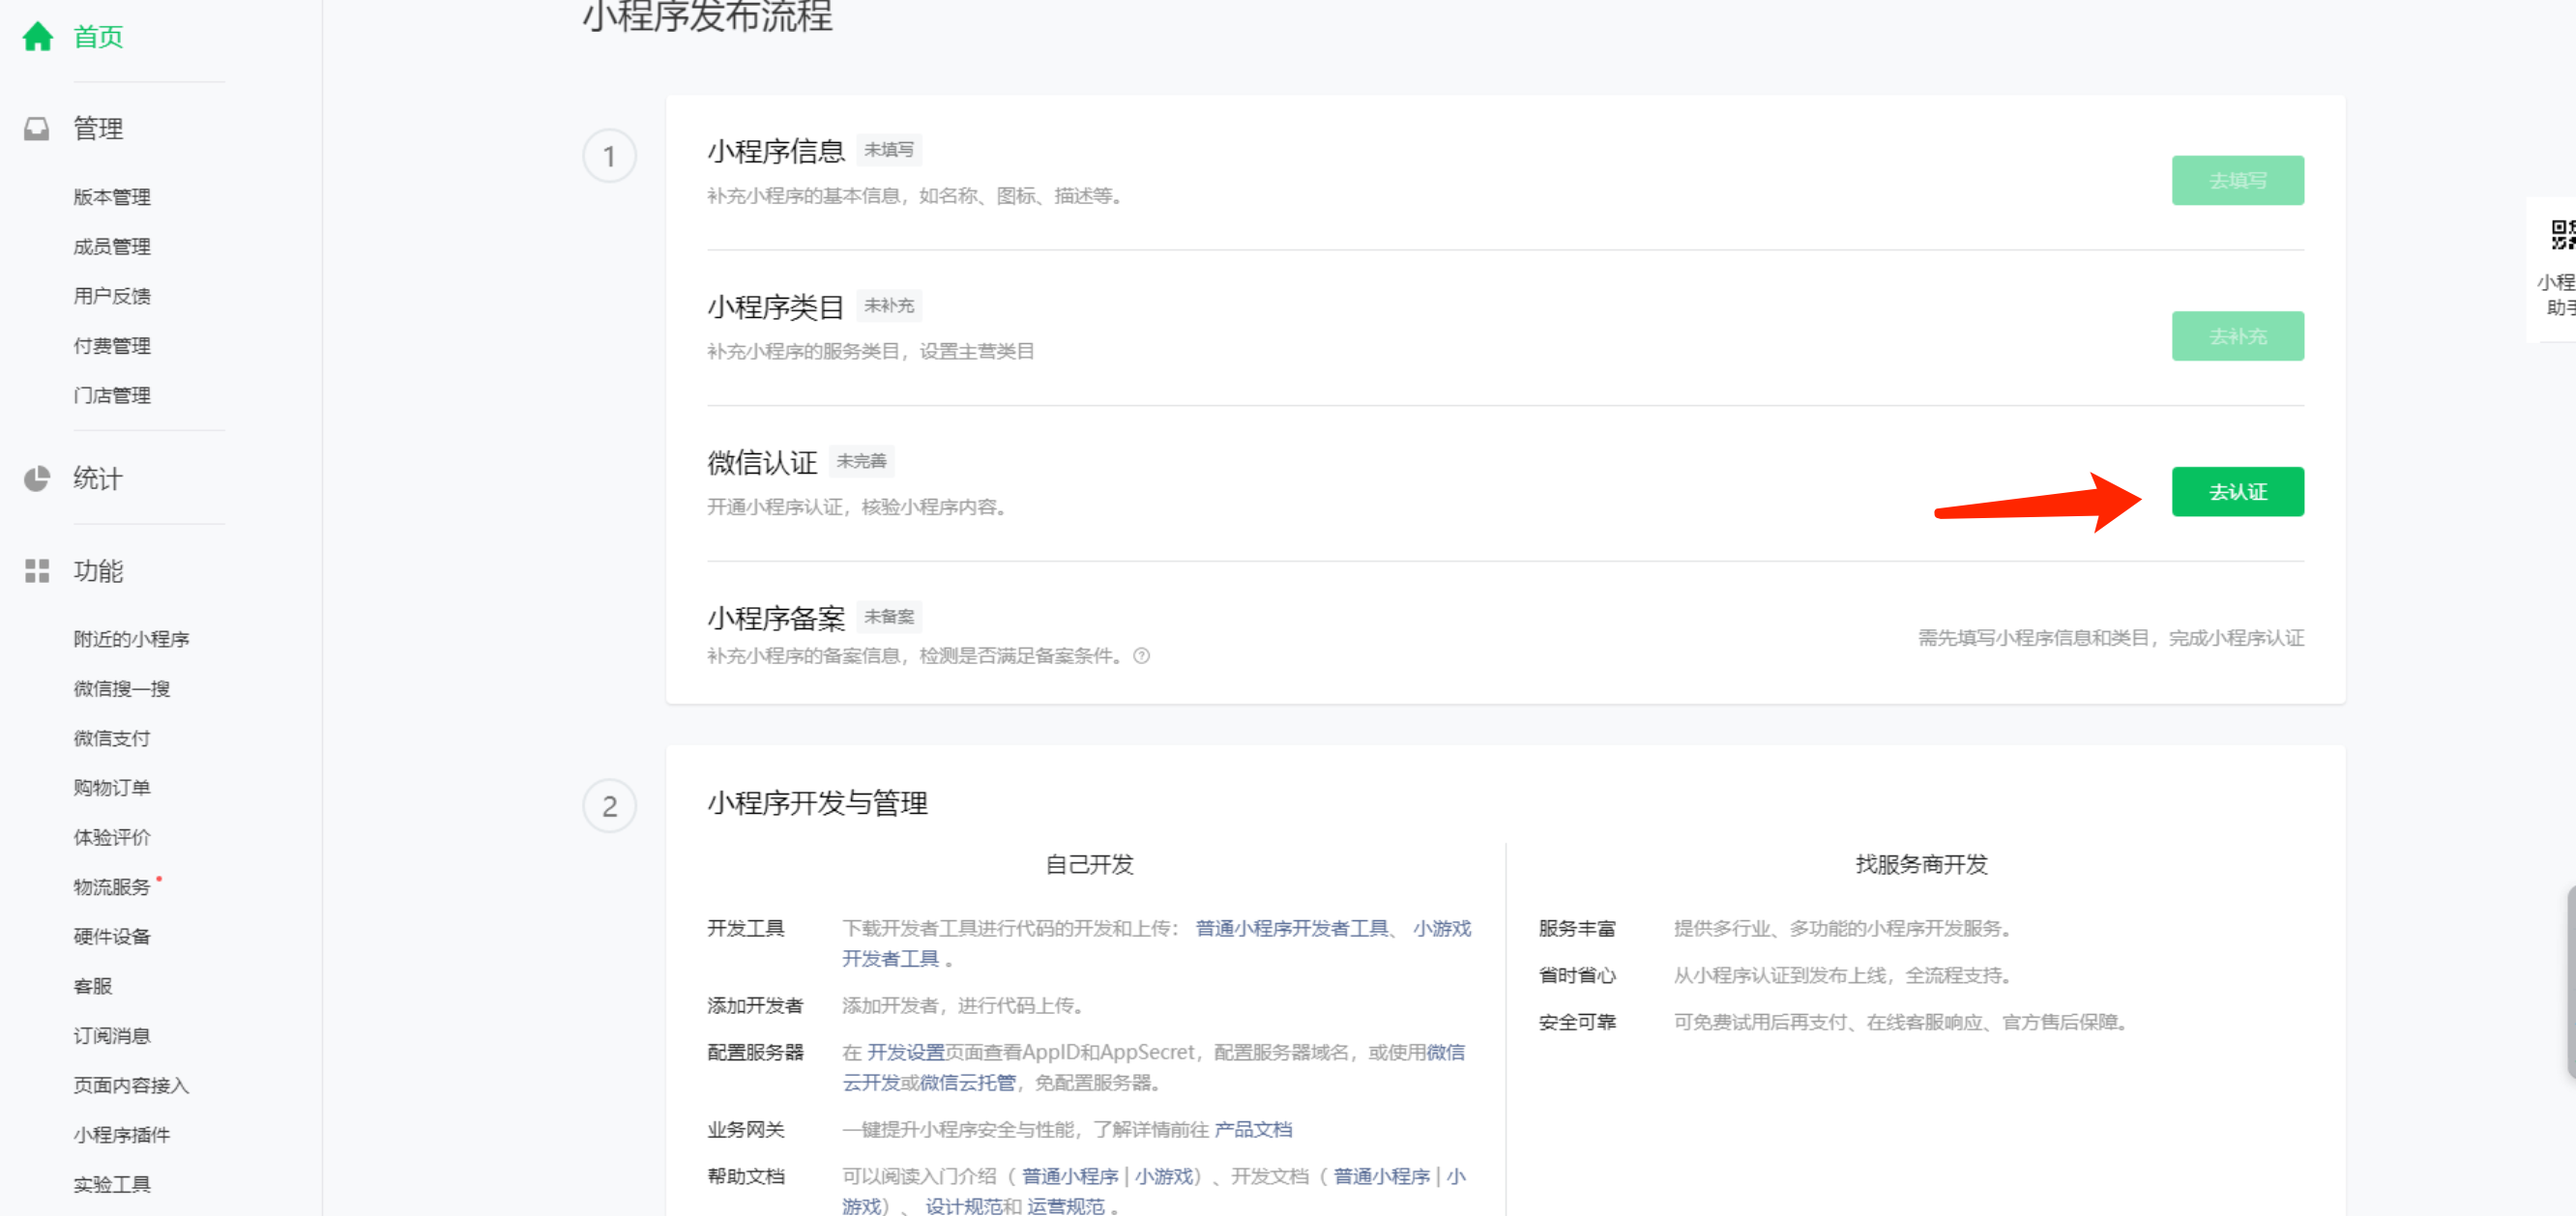Image resolution: width=2576 pixels, height=1216 pixels.
Task: Select 微信搜一搜 in sidebar
Action: pos(122,689)
